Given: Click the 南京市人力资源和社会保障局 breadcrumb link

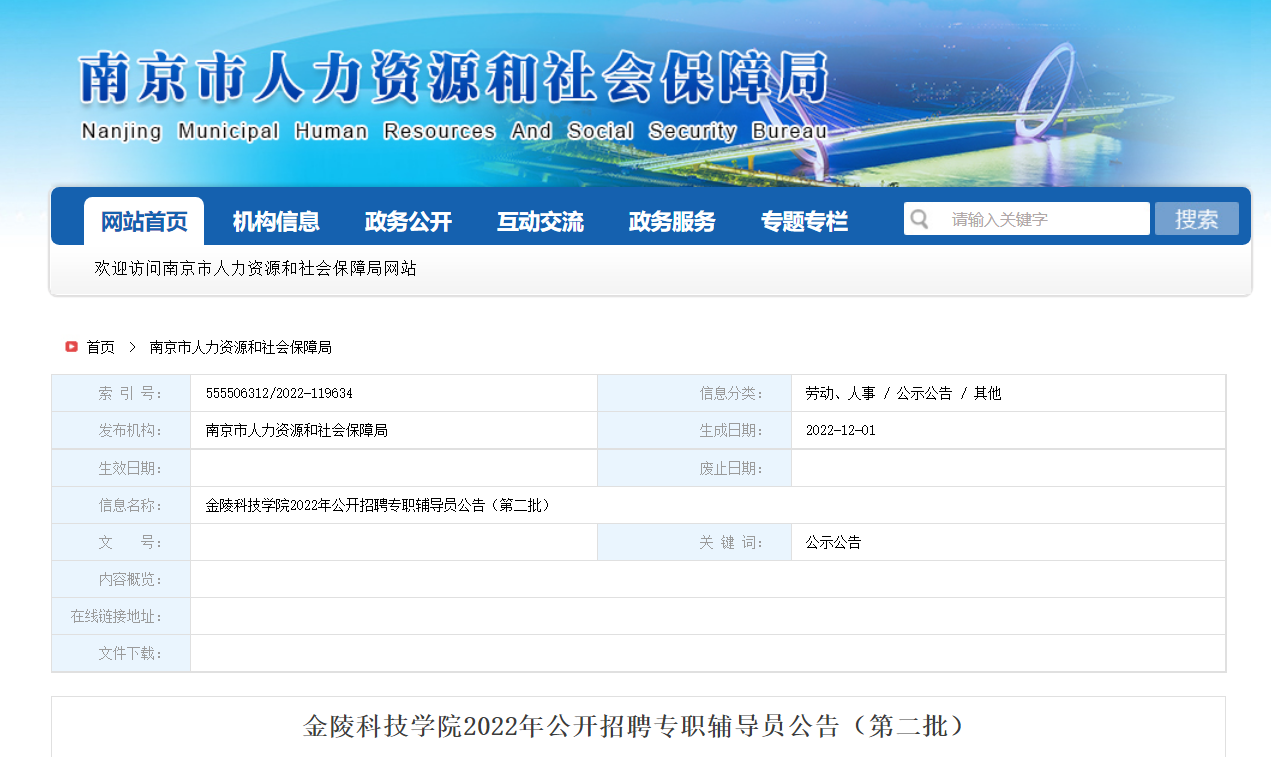Looking at the screenshot, I should 240,347.
